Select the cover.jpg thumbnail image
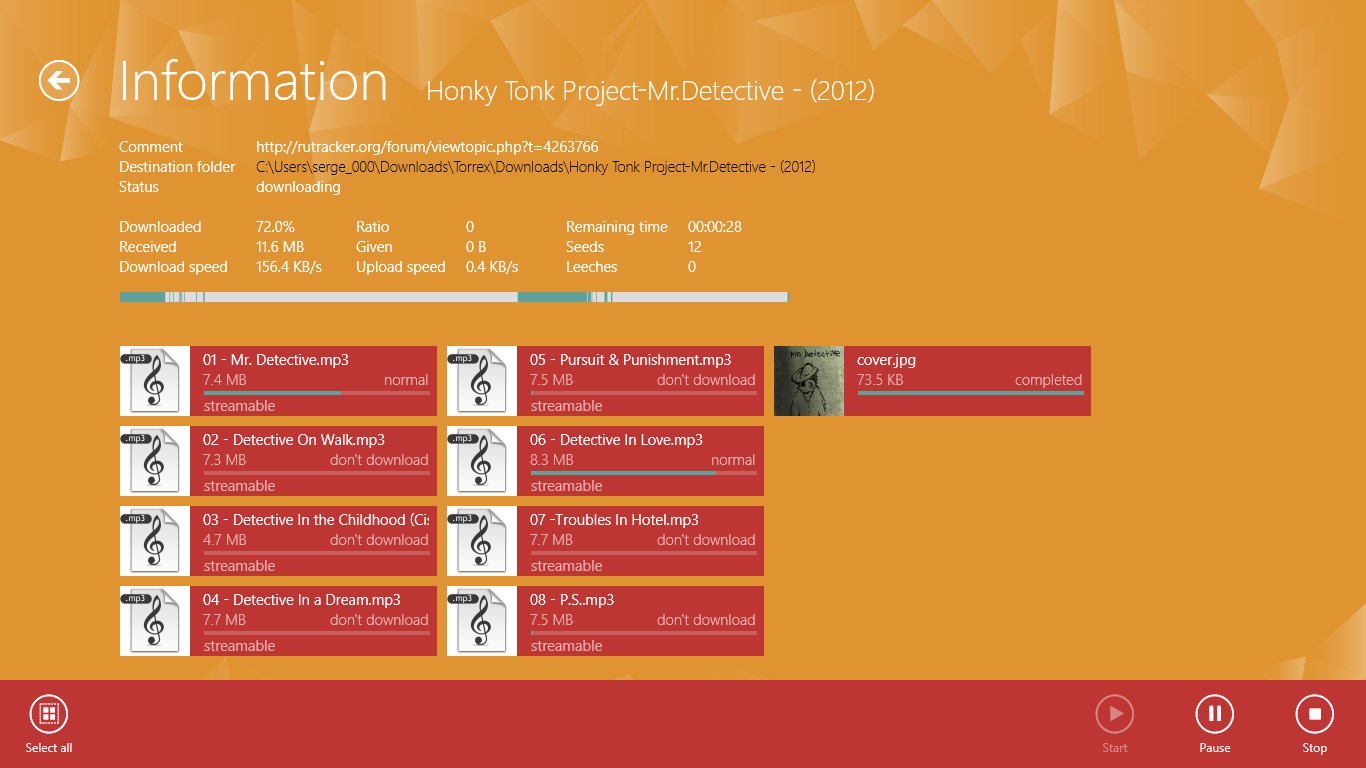 point(809,381)
